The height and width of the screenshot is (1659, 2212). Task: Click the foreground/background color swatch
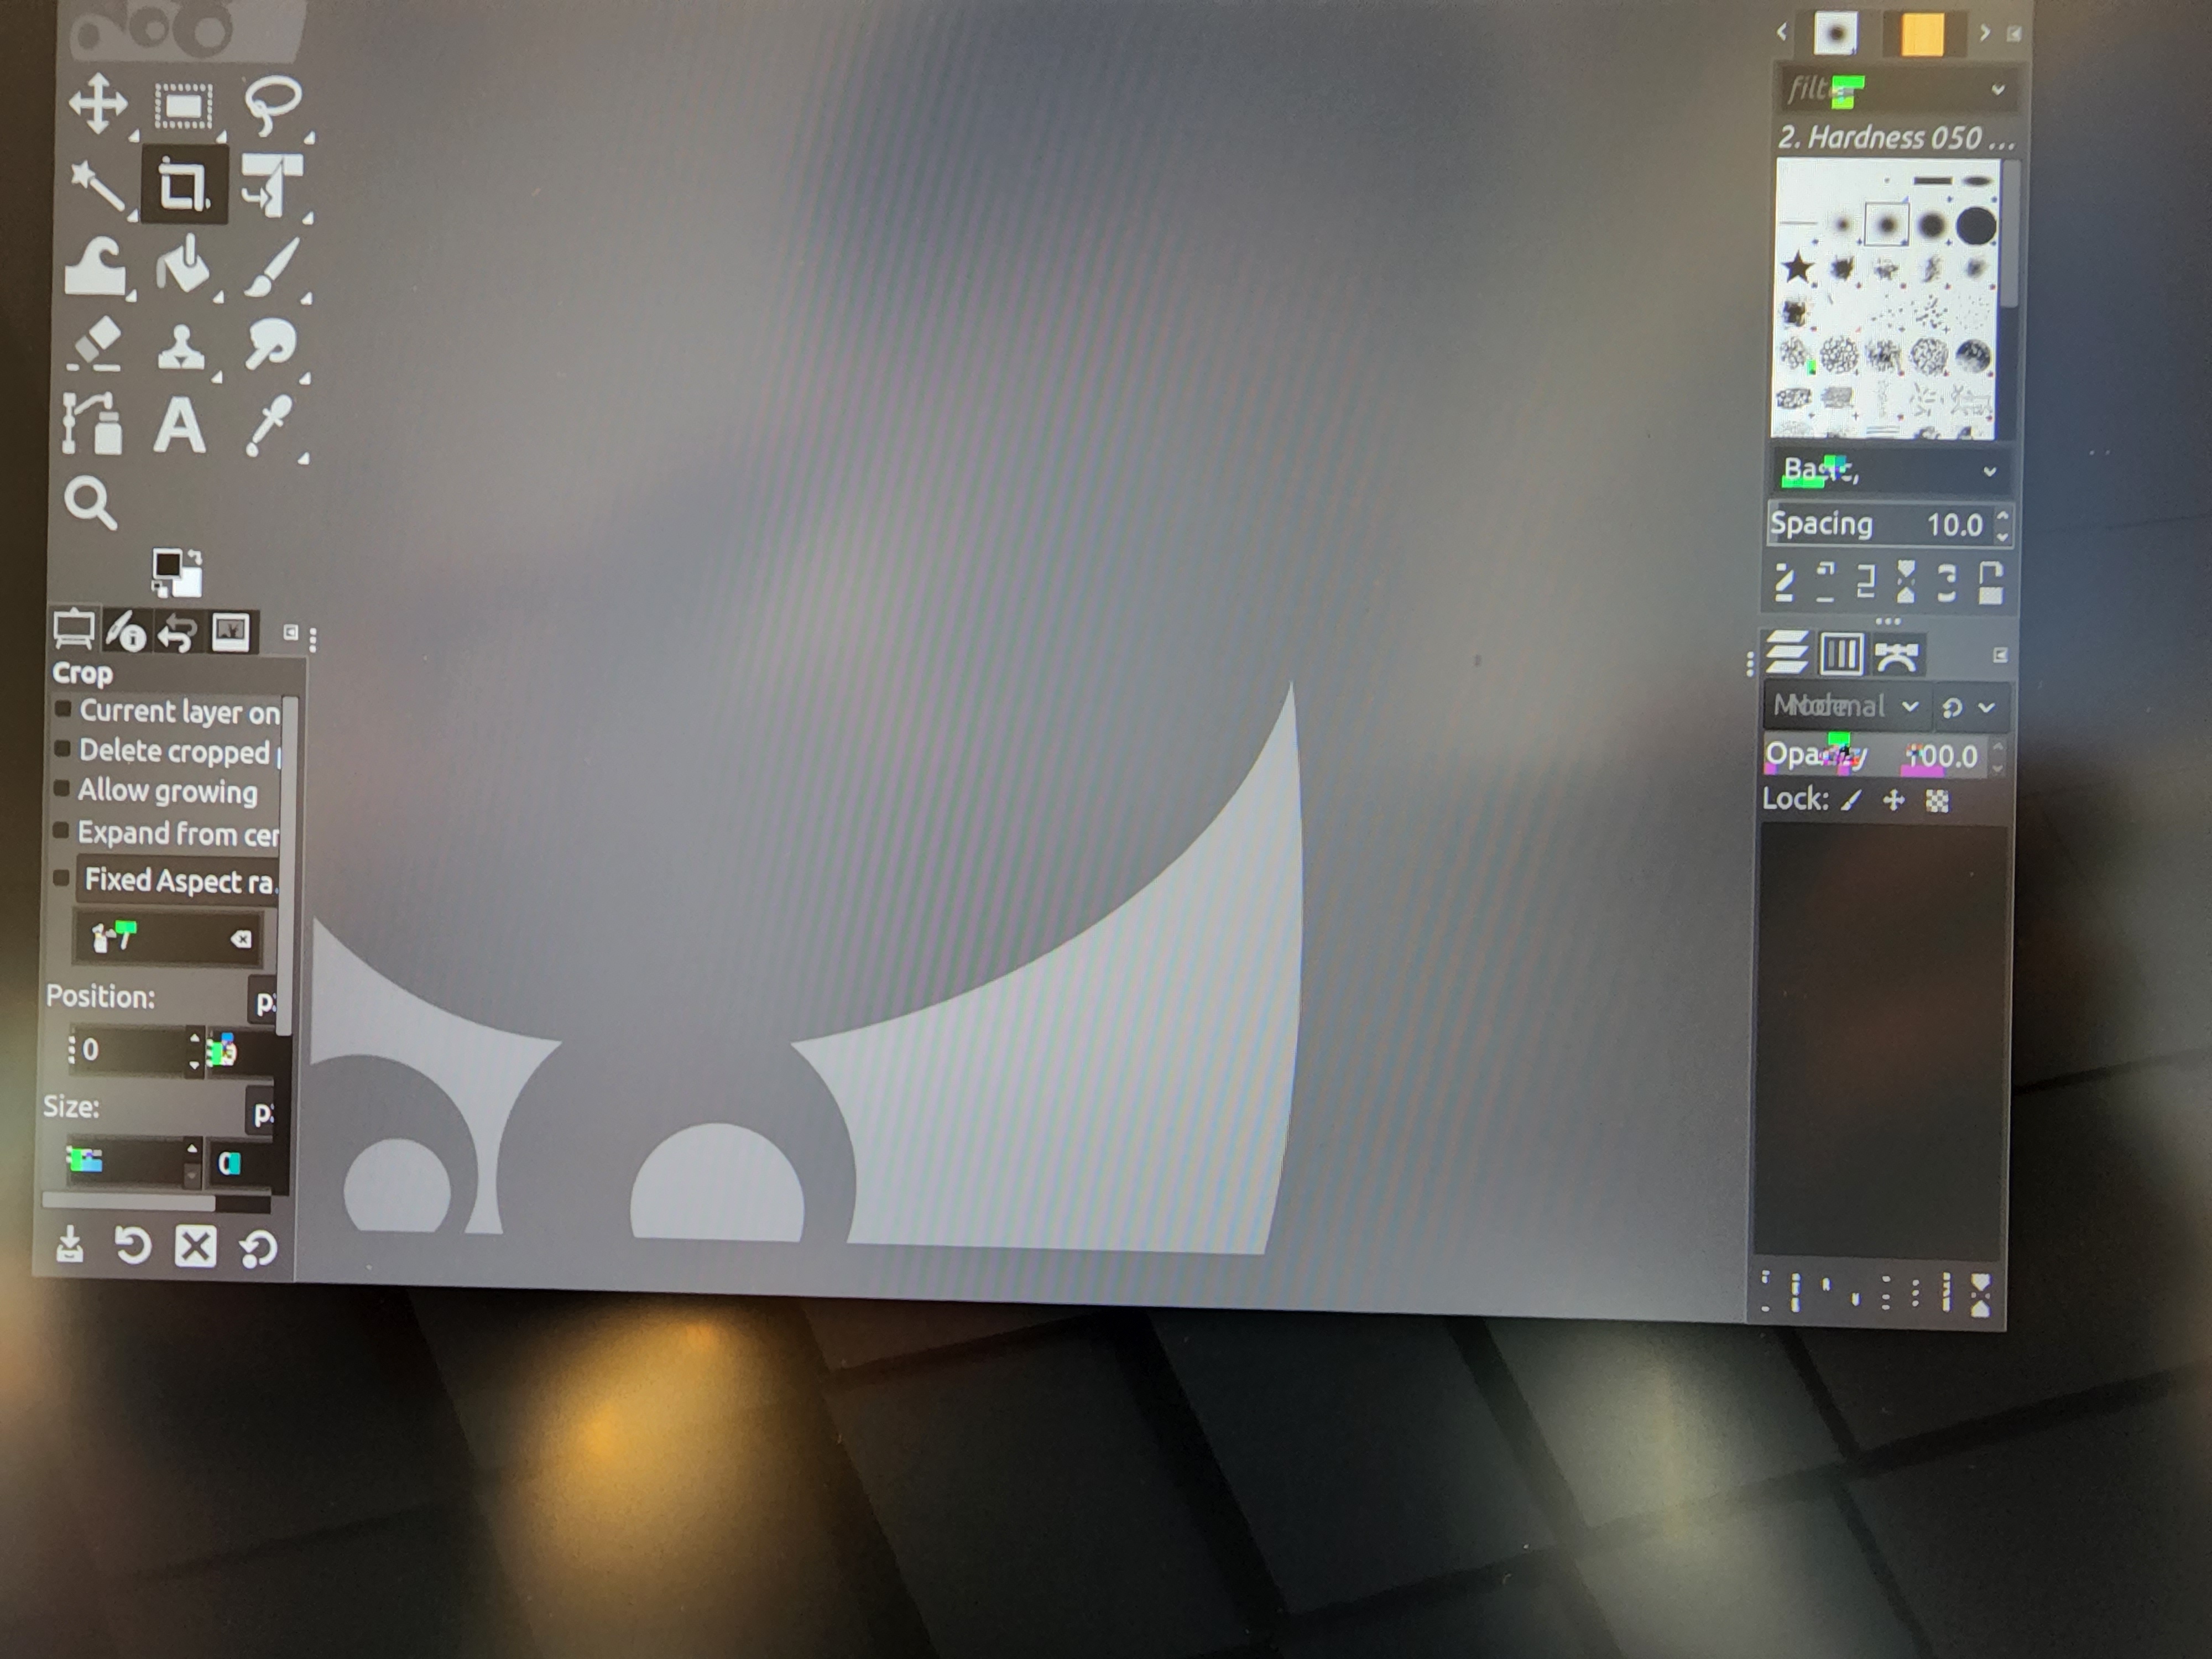177,573
